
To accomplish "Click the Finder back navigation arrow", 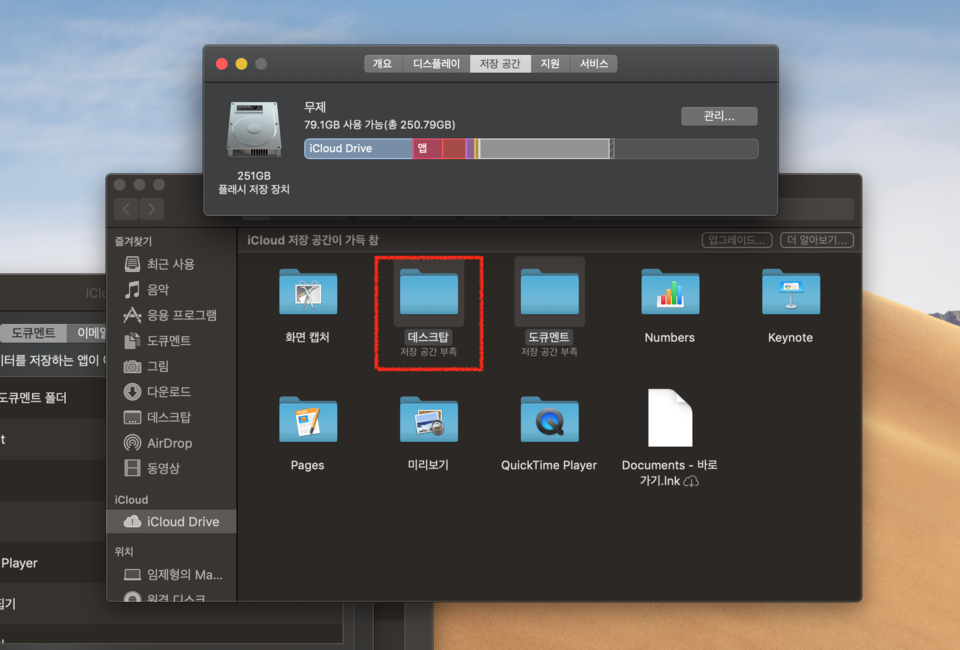I will pyautogui.click(x=127, y=209).
